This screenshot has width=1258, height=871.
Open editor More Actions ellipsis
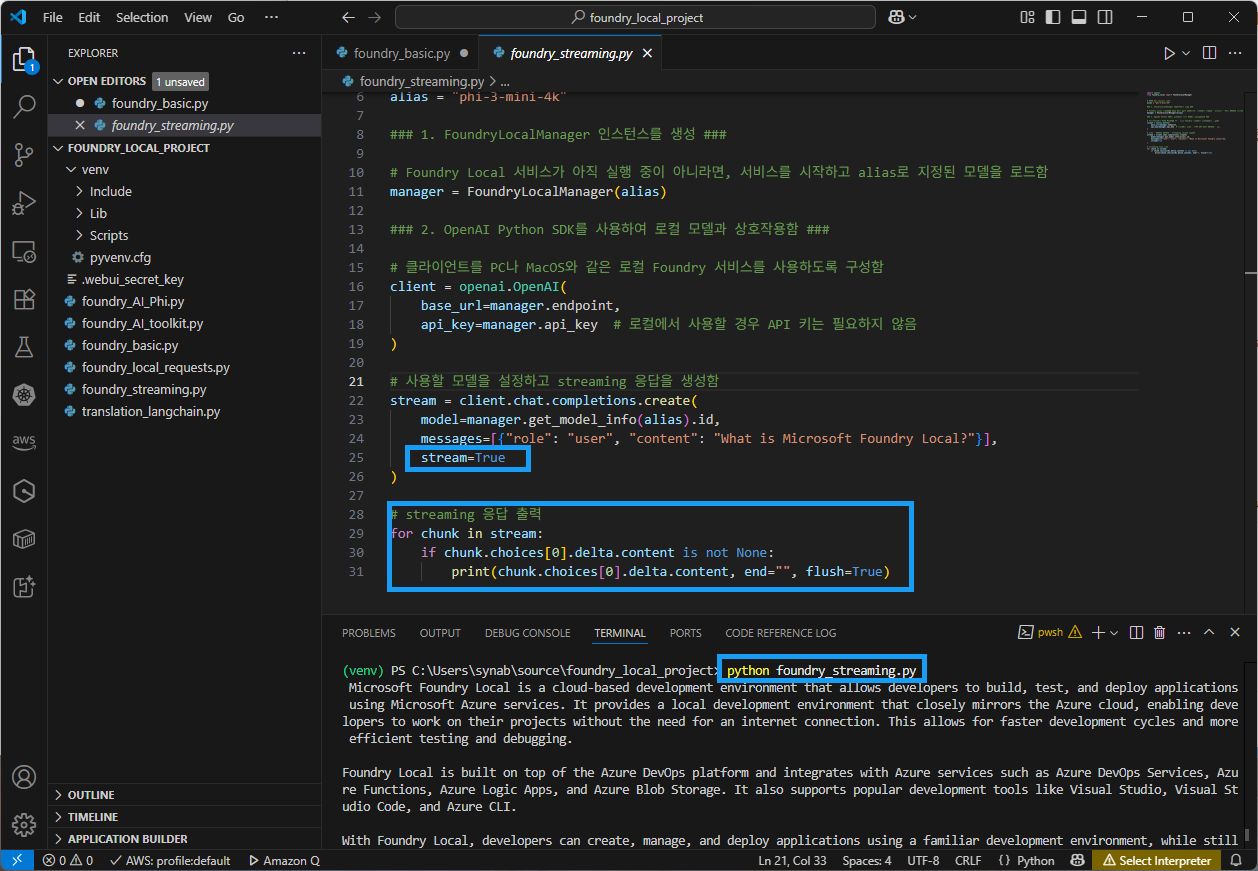point(1235,53)
